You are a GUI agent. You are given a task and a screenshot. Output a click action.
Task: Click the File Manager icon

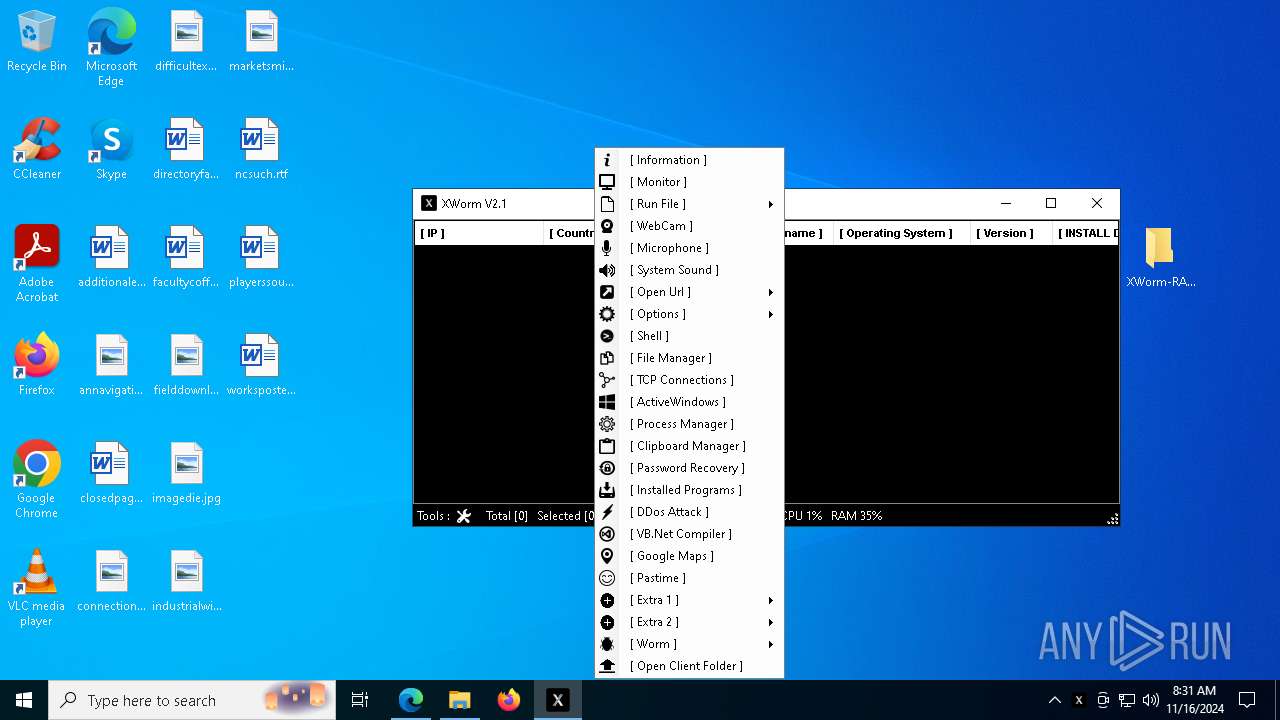pos(607,358)
